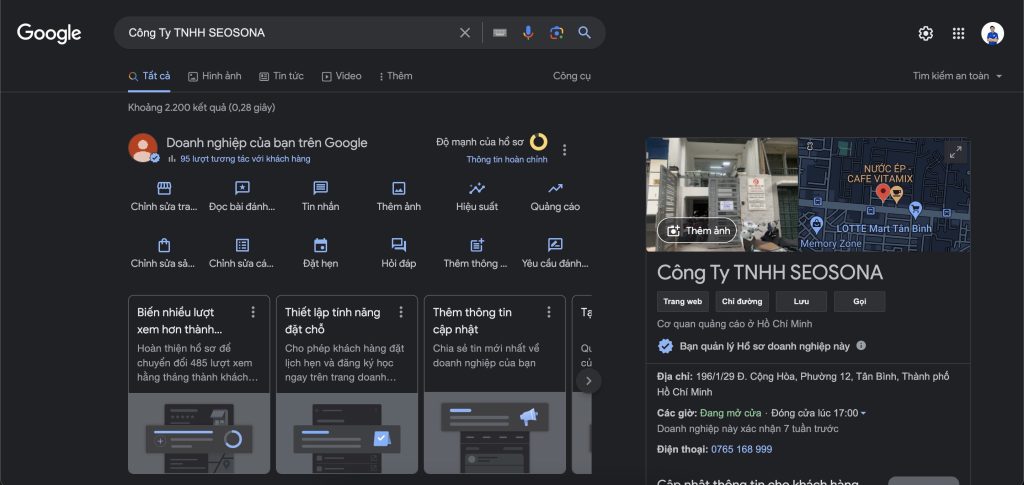The image size is (1024, 485).
Task: Call phone number 0765 168 999
Action: pyautogui.click(x=741, y=449)
